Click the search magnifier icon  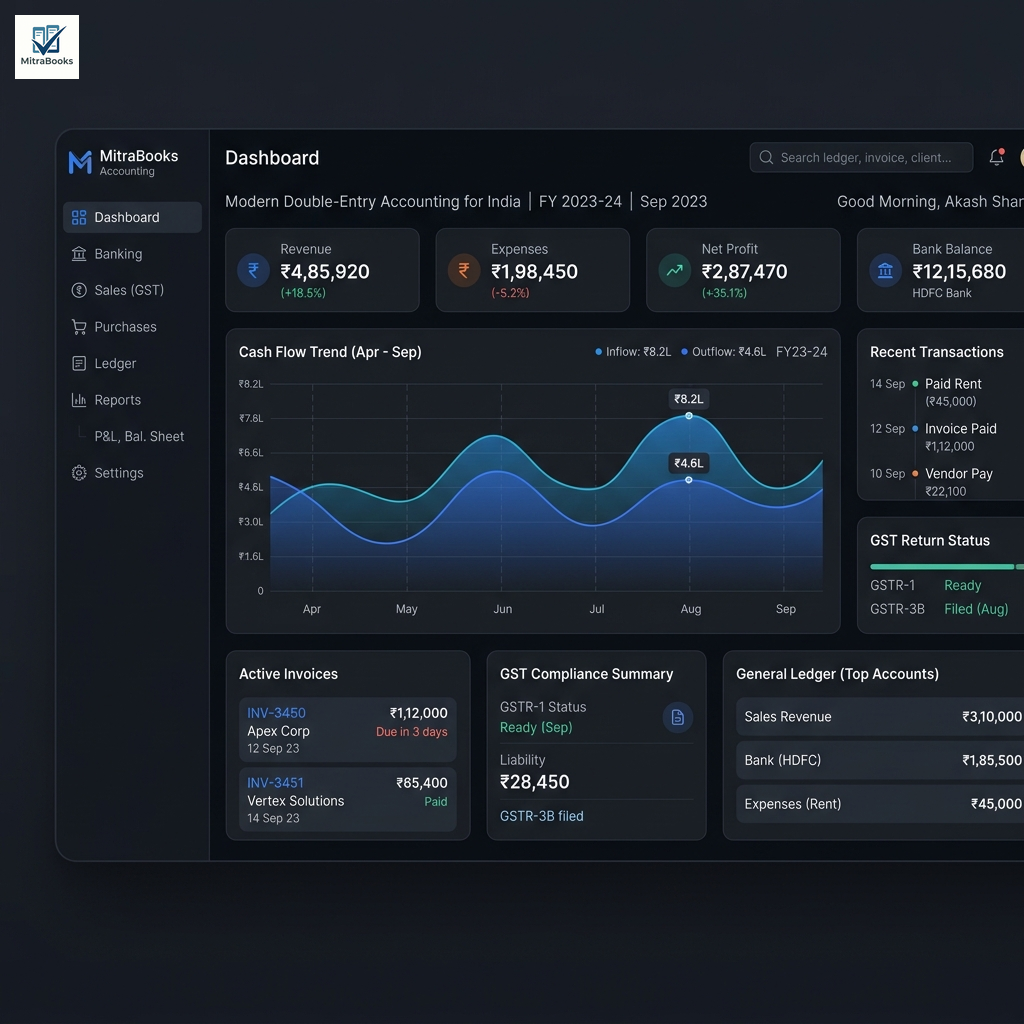tap(766, 157)
